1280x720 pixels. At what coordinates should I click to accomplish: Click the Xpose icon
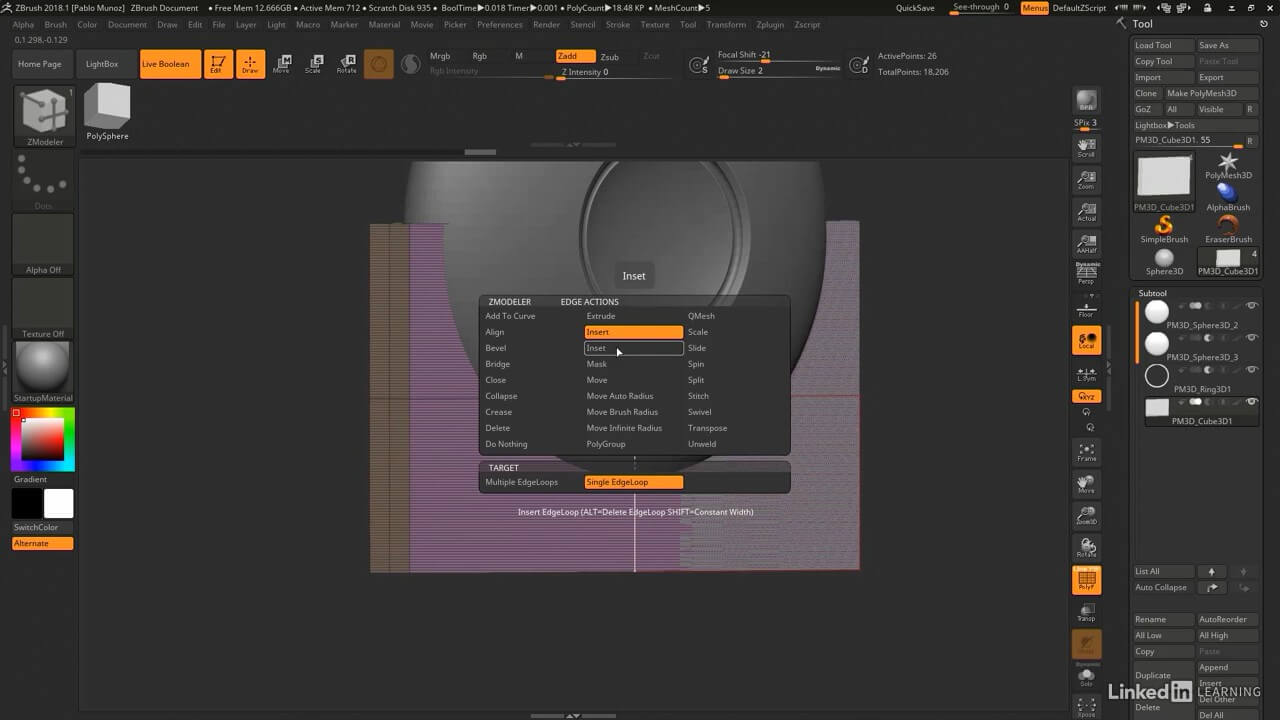(x=1086, y=707)
